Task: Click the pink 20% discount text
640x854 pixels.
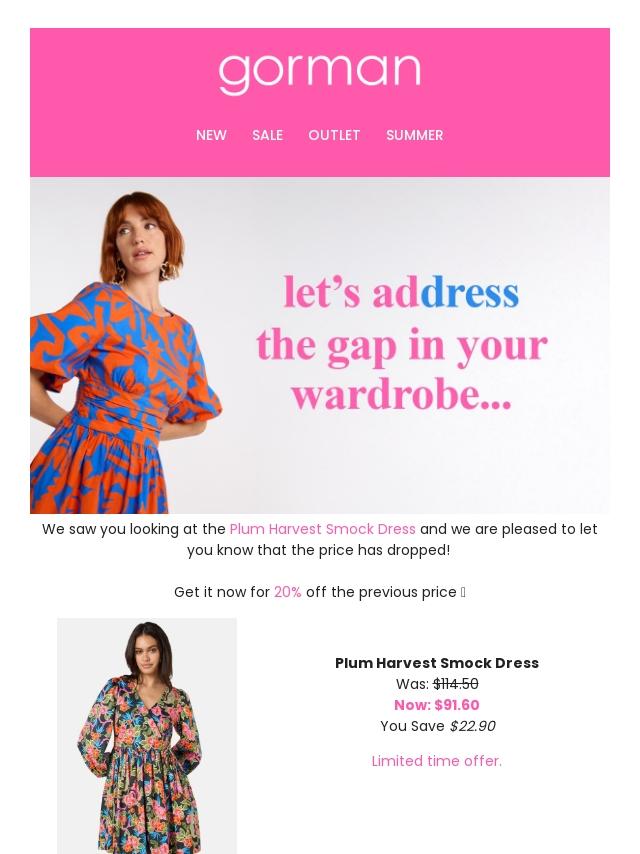Action: pyautogui.click(x=288, y=592)
